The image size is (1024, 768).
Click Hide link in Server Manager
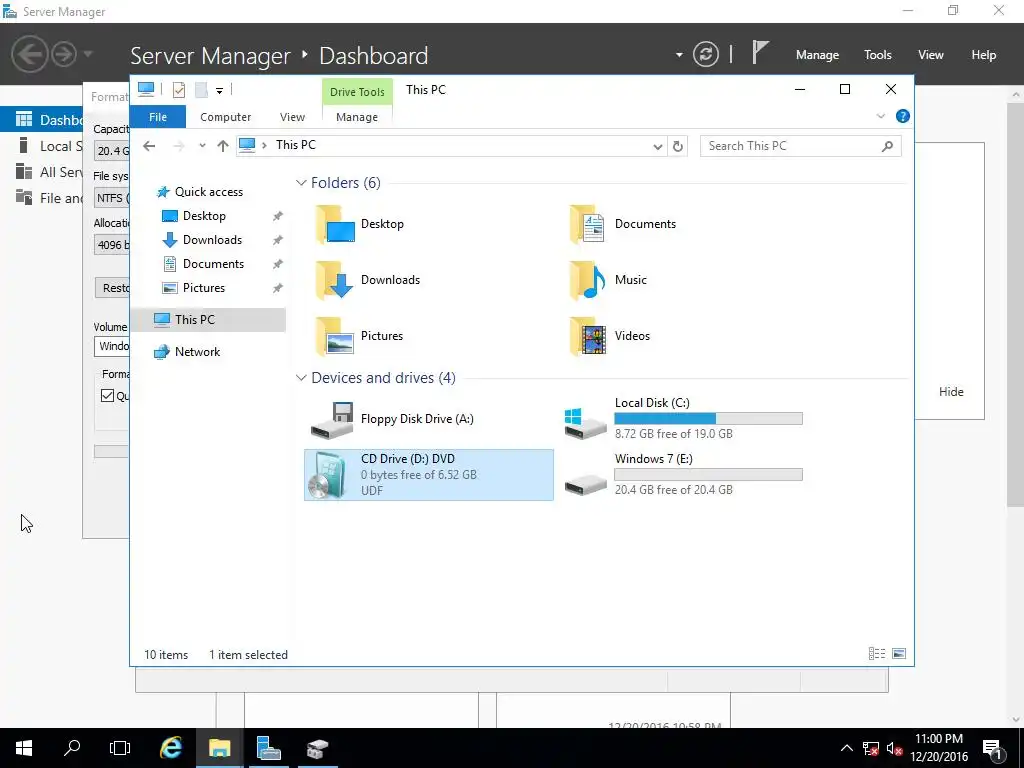click(x=951, y=392)
